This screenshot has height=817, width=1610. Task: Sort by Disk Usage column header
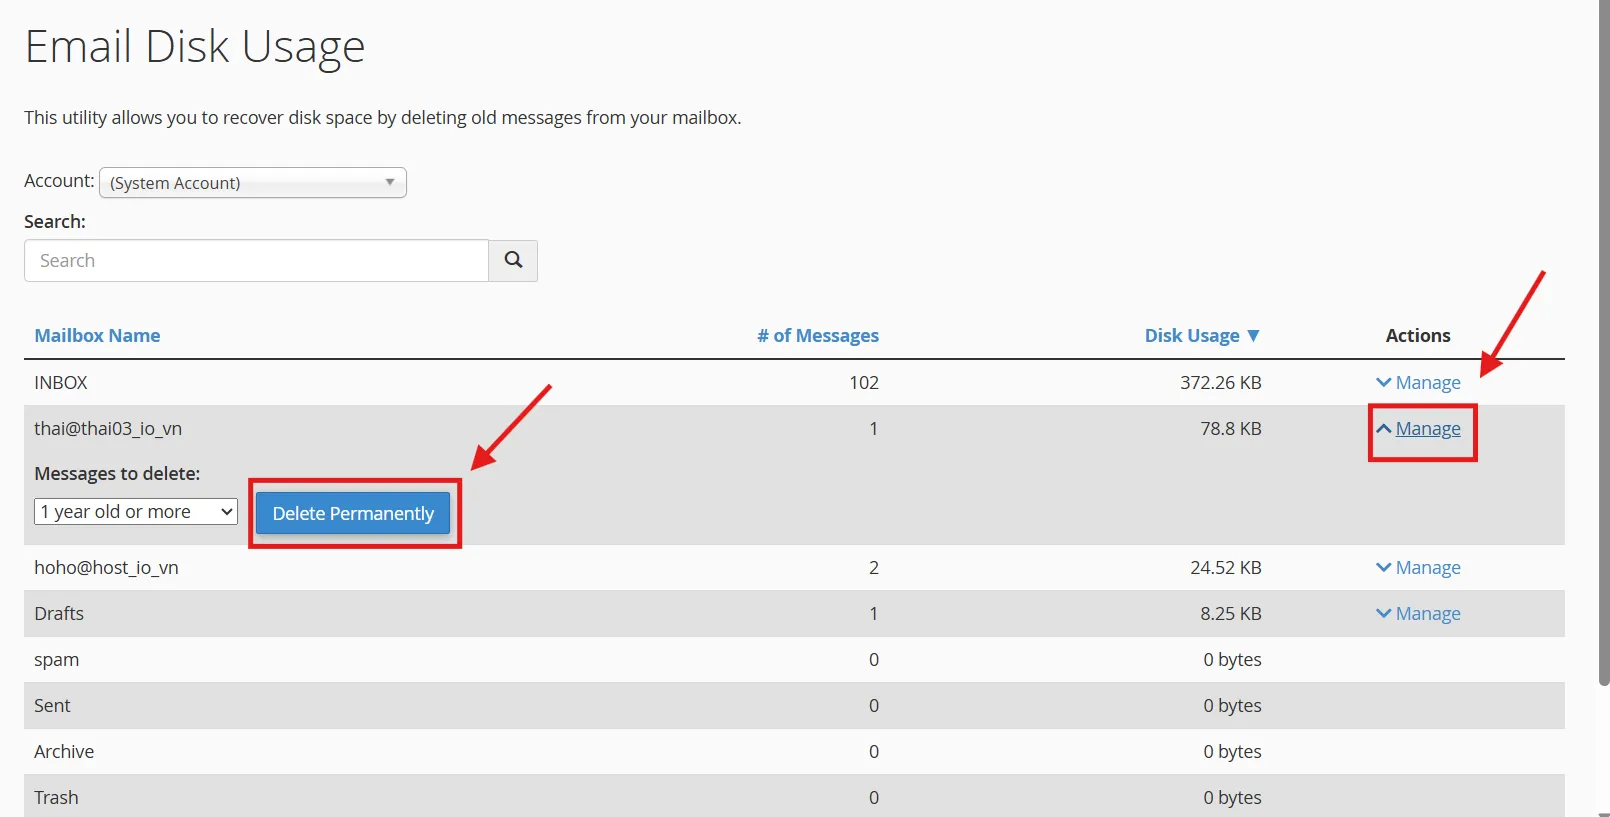(1191, 336)
